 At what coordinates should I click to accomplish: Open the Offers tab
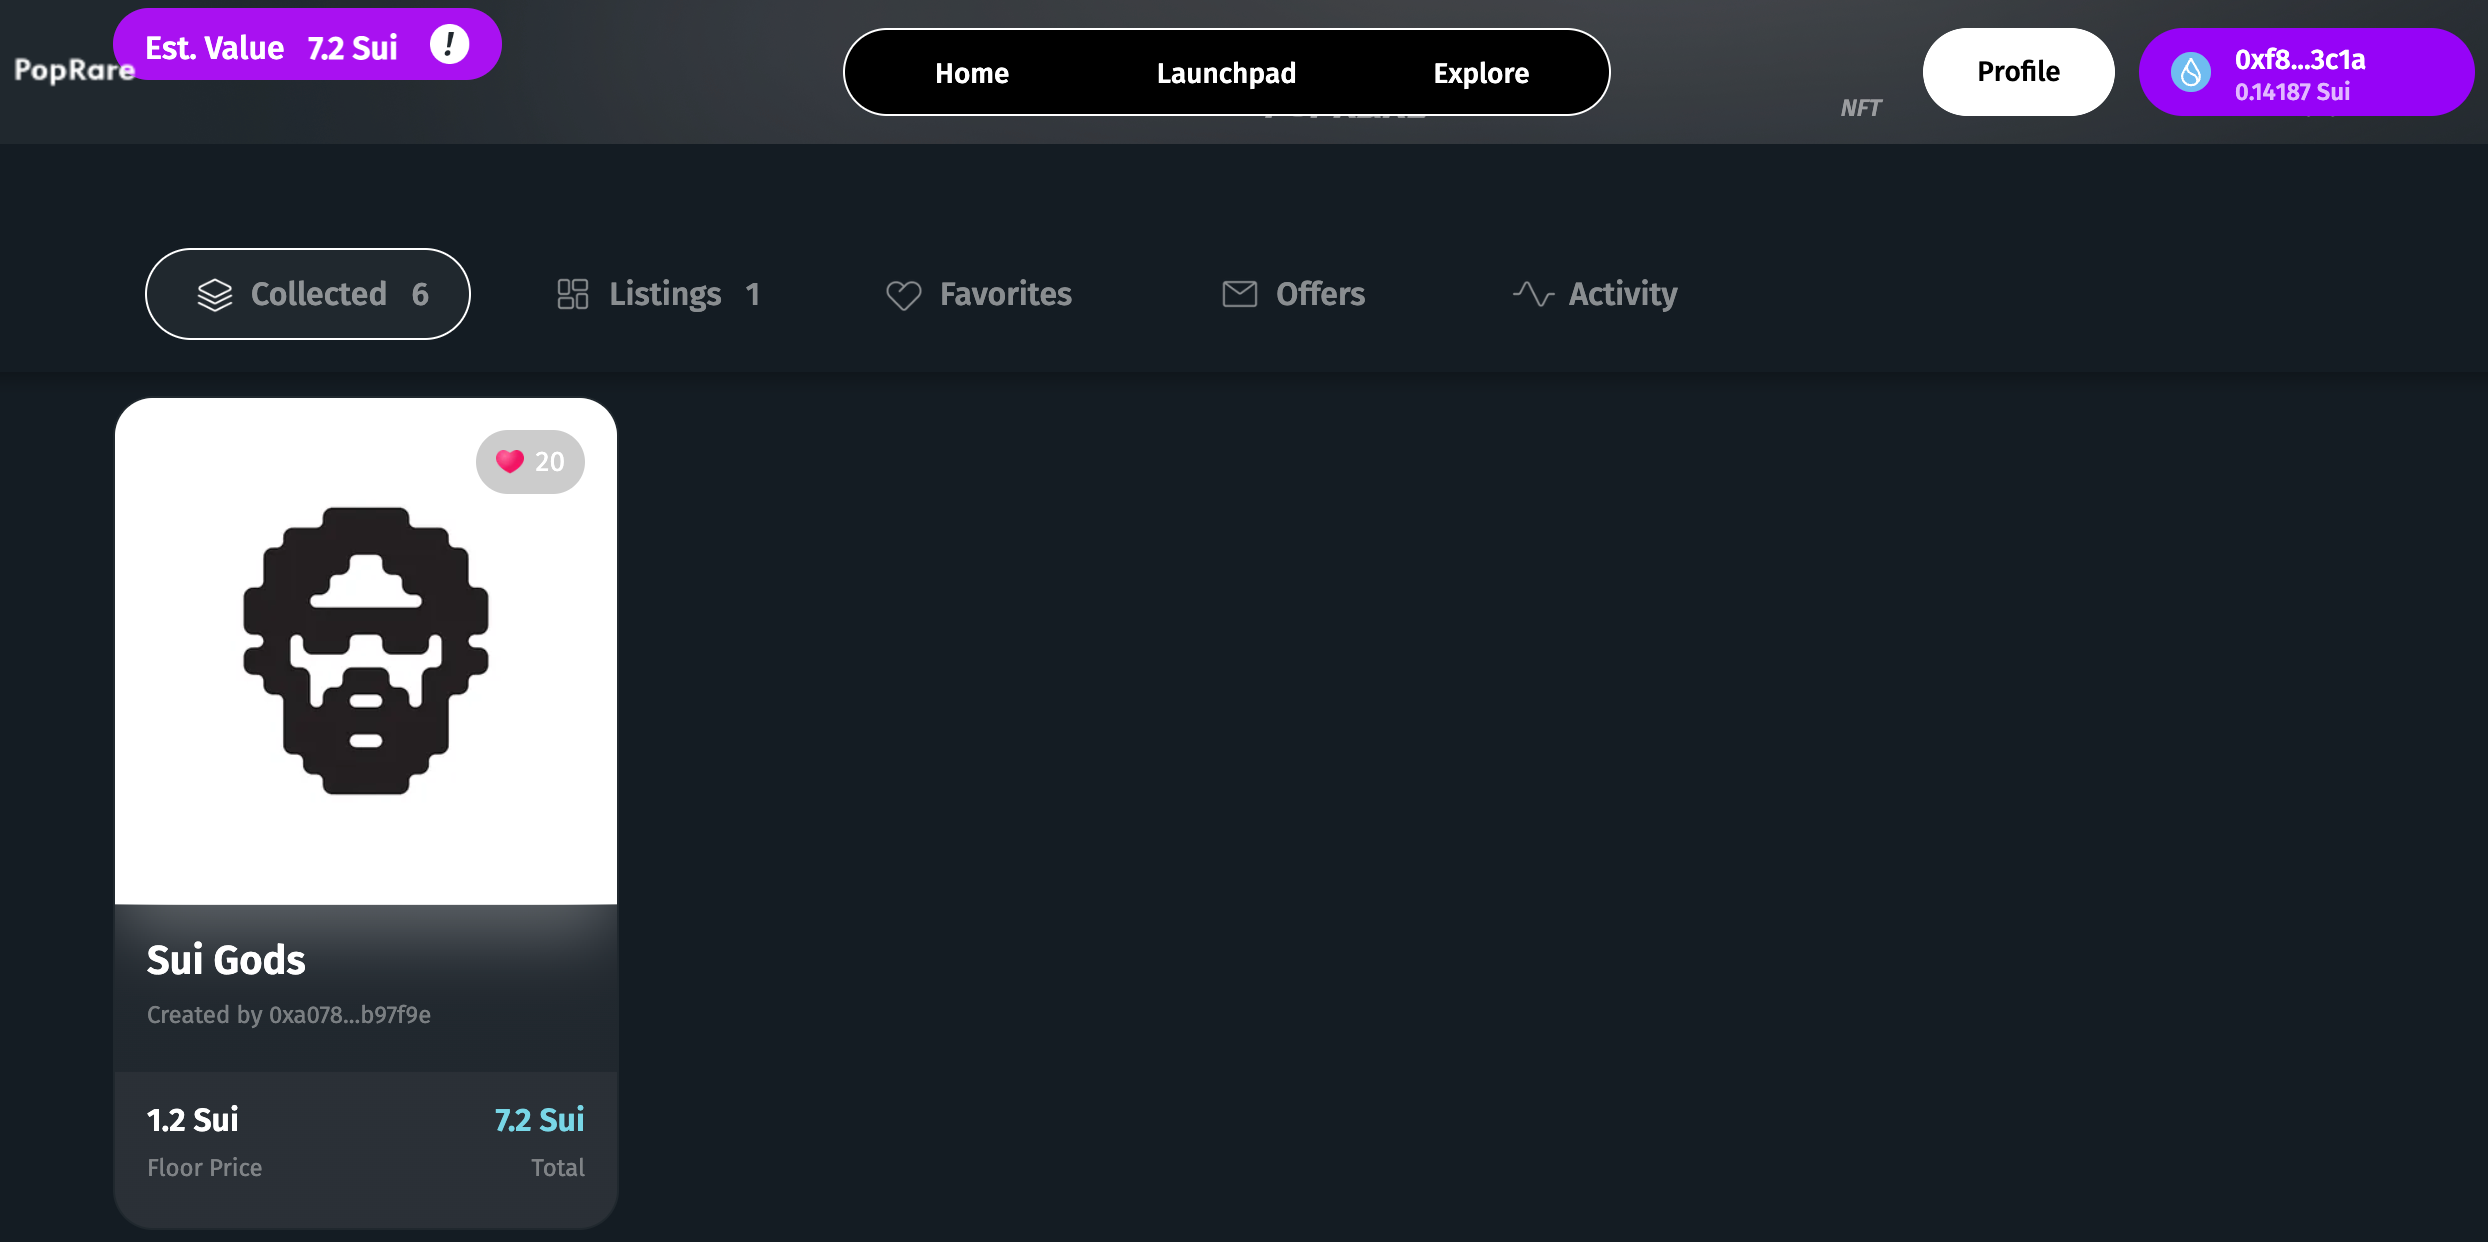coord(1319,294)
